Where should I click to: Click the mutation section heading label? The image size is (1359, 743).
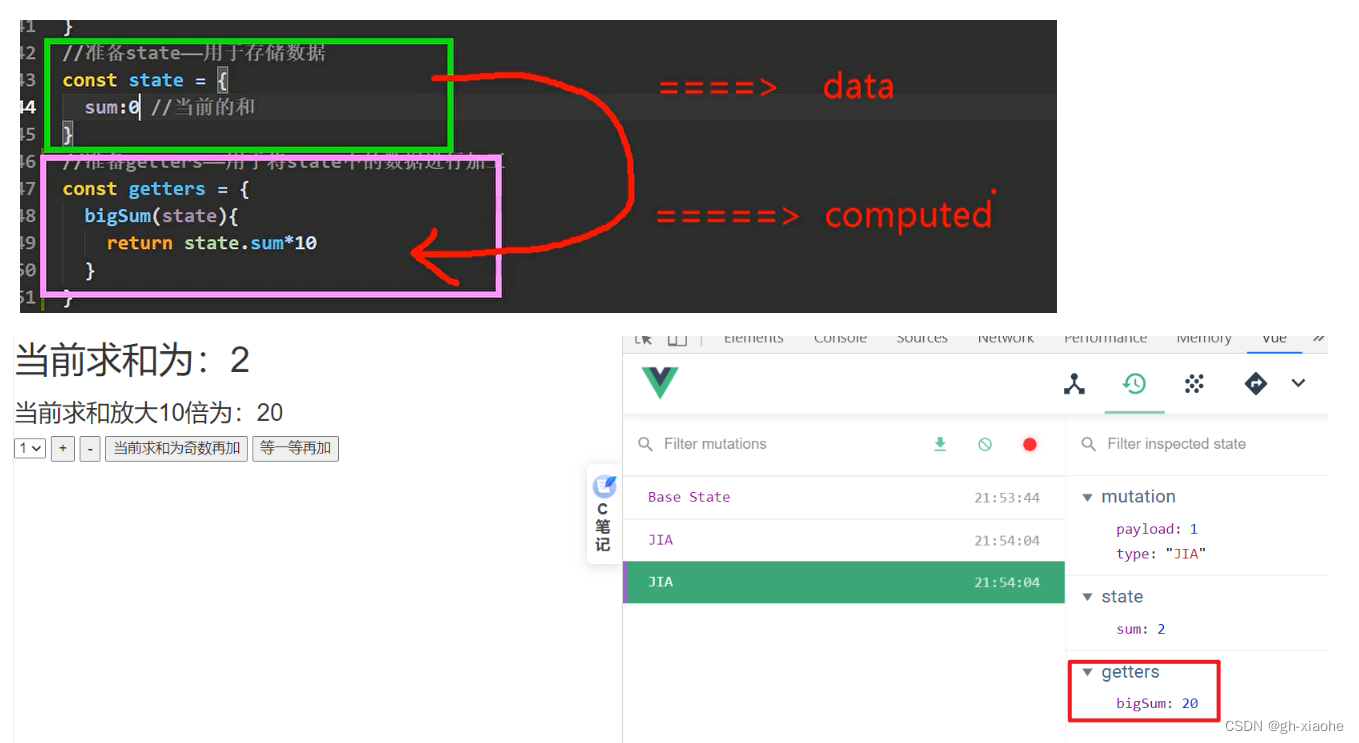tap(1138, 497)
